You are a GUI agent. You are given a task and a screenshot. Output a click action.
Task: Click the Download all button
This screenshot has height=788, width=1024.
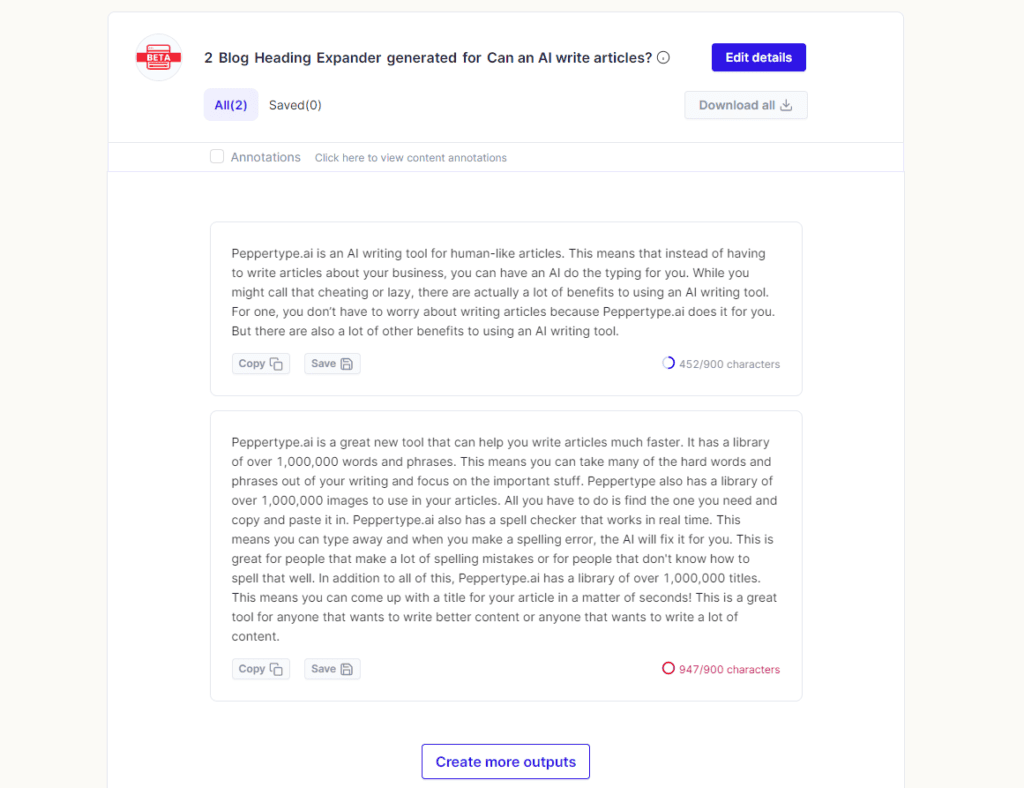point(746,105)
